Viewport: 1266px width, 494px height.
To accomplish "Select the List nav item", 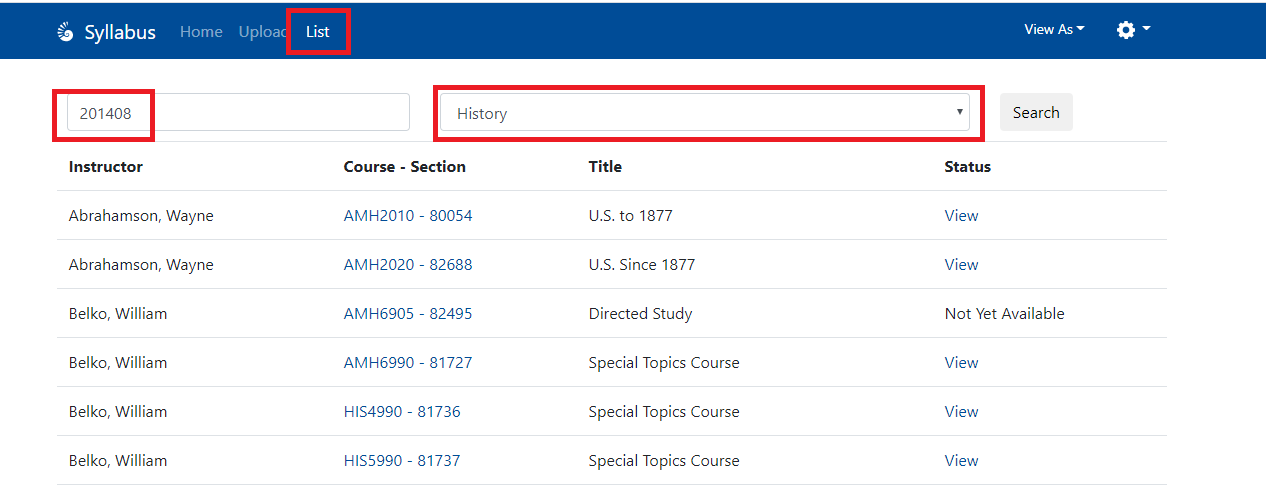I will point(318,31).
